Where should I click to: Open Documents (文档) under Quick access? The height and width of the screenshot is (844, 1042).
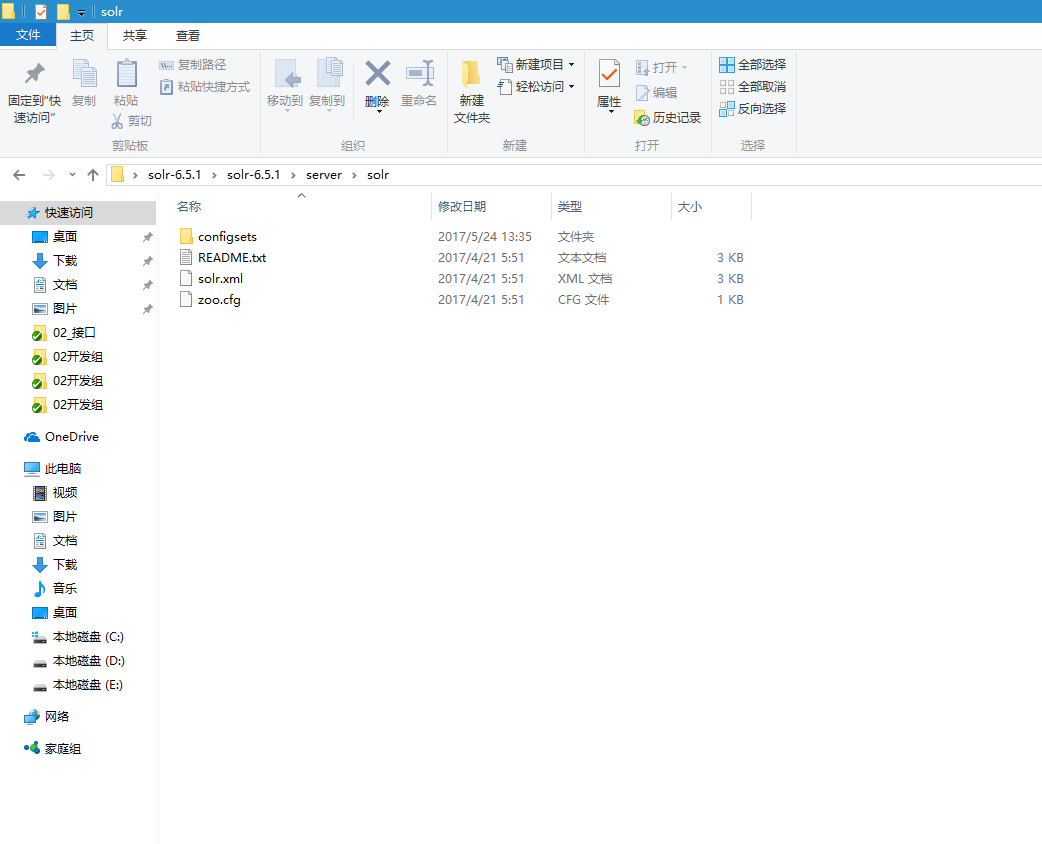pos(64,284)
